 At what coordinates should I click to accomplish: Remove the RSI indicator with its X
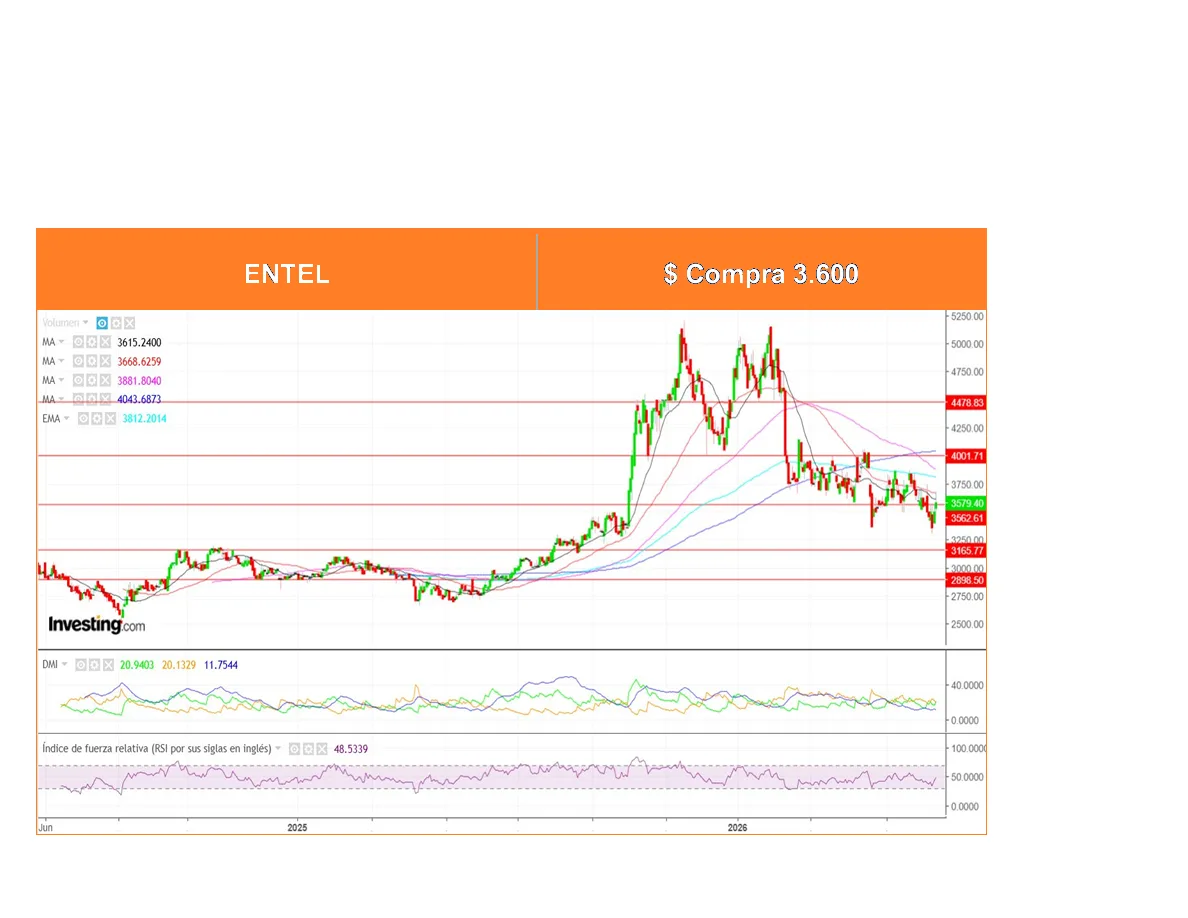tap(322, 749)
